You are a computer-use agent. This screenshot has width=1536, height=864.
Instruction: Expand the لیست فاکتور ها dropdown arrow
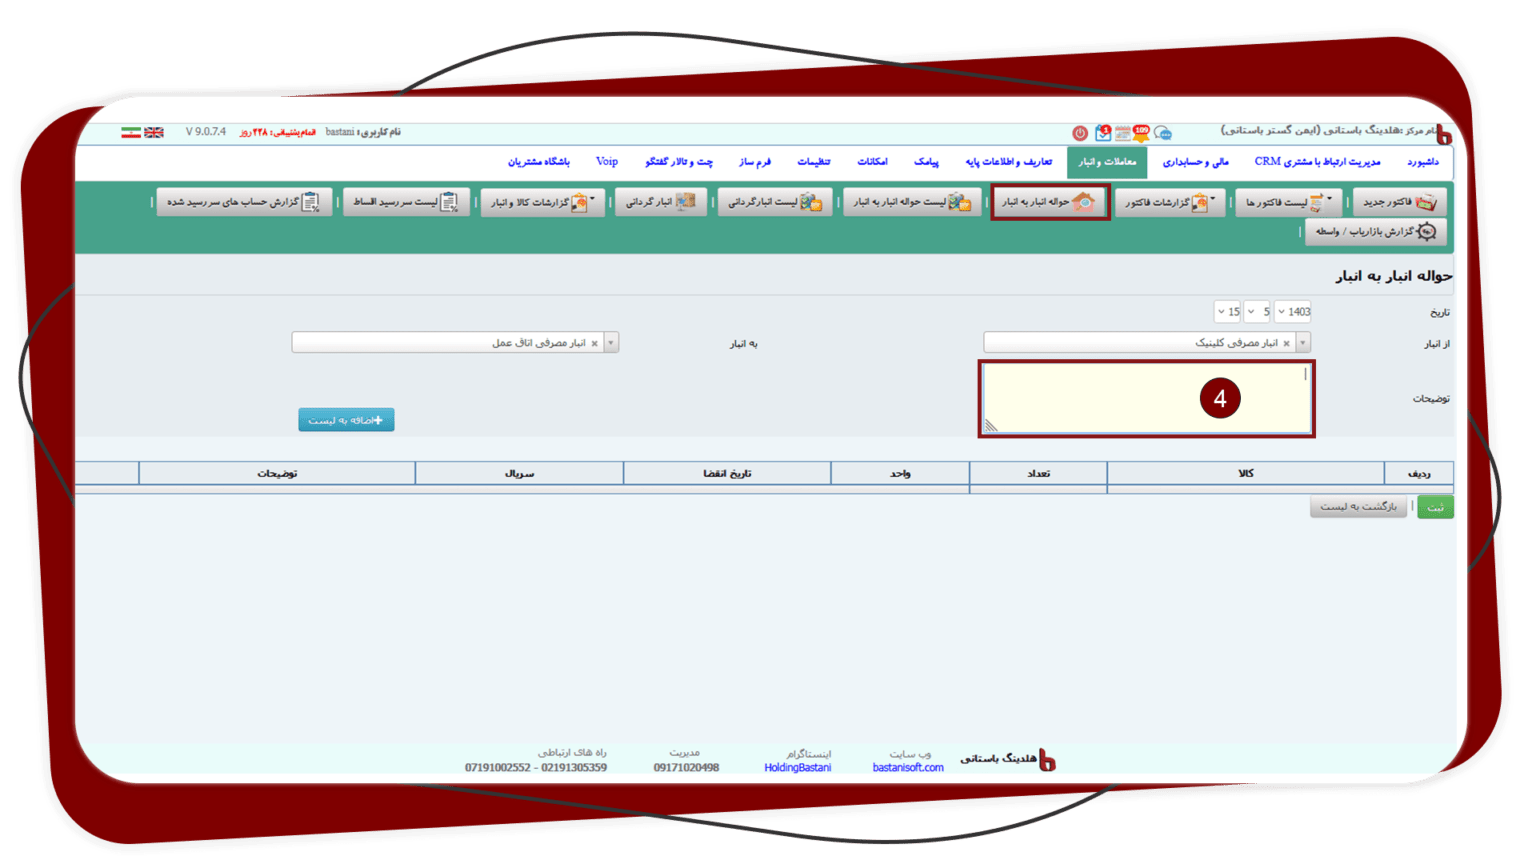(1329, 199)
